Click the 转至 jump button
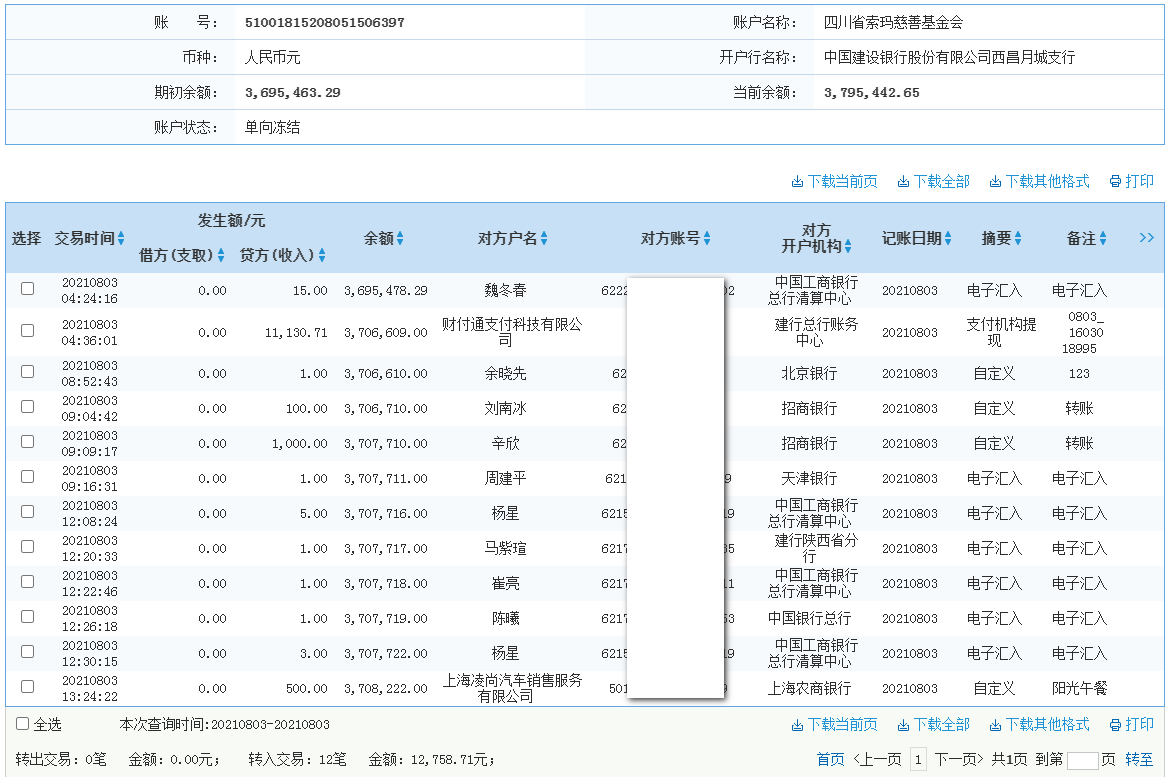 pos(1139,760)
